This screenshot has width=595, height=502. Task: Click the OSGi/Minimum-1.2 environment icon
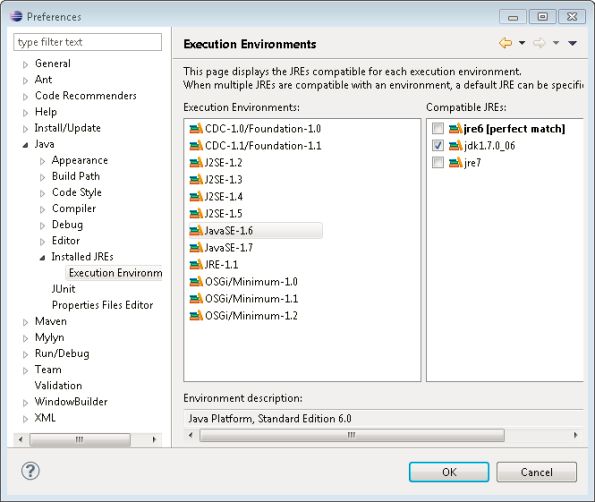[x=196, y=316]
